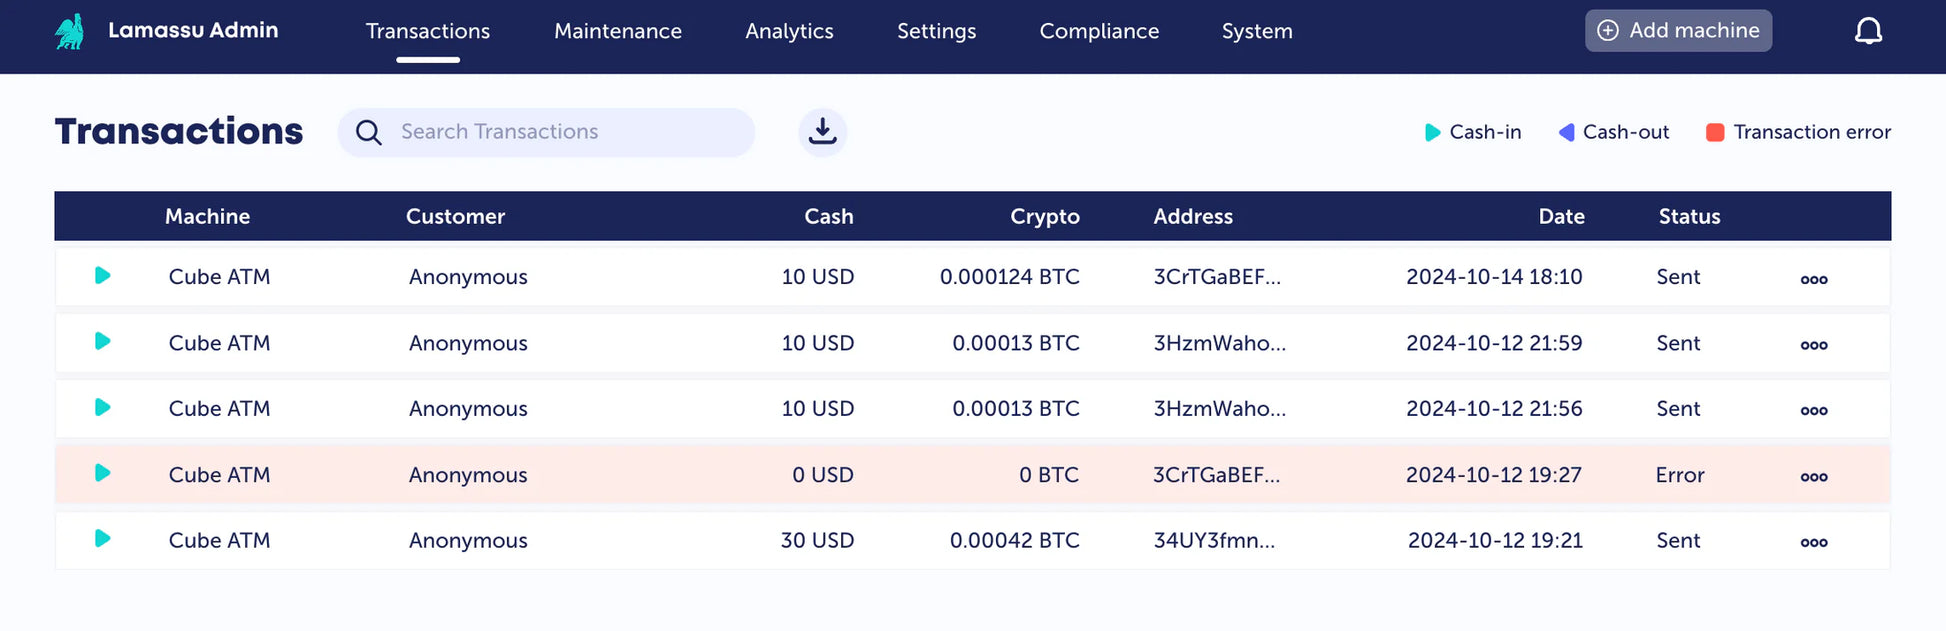Switch to the Analytics tab
The width and height of the screenshot is (1946, 631).
coord(789,31)
